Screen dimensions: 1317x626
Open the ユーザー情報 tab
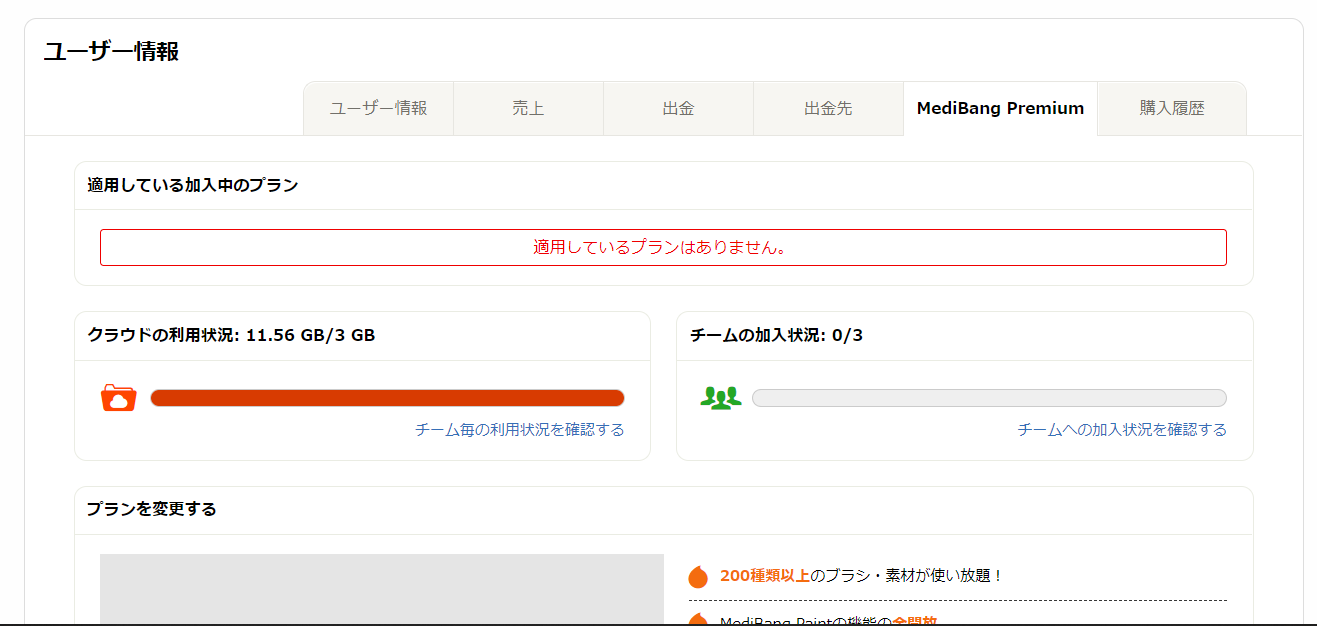coord(378,108)
